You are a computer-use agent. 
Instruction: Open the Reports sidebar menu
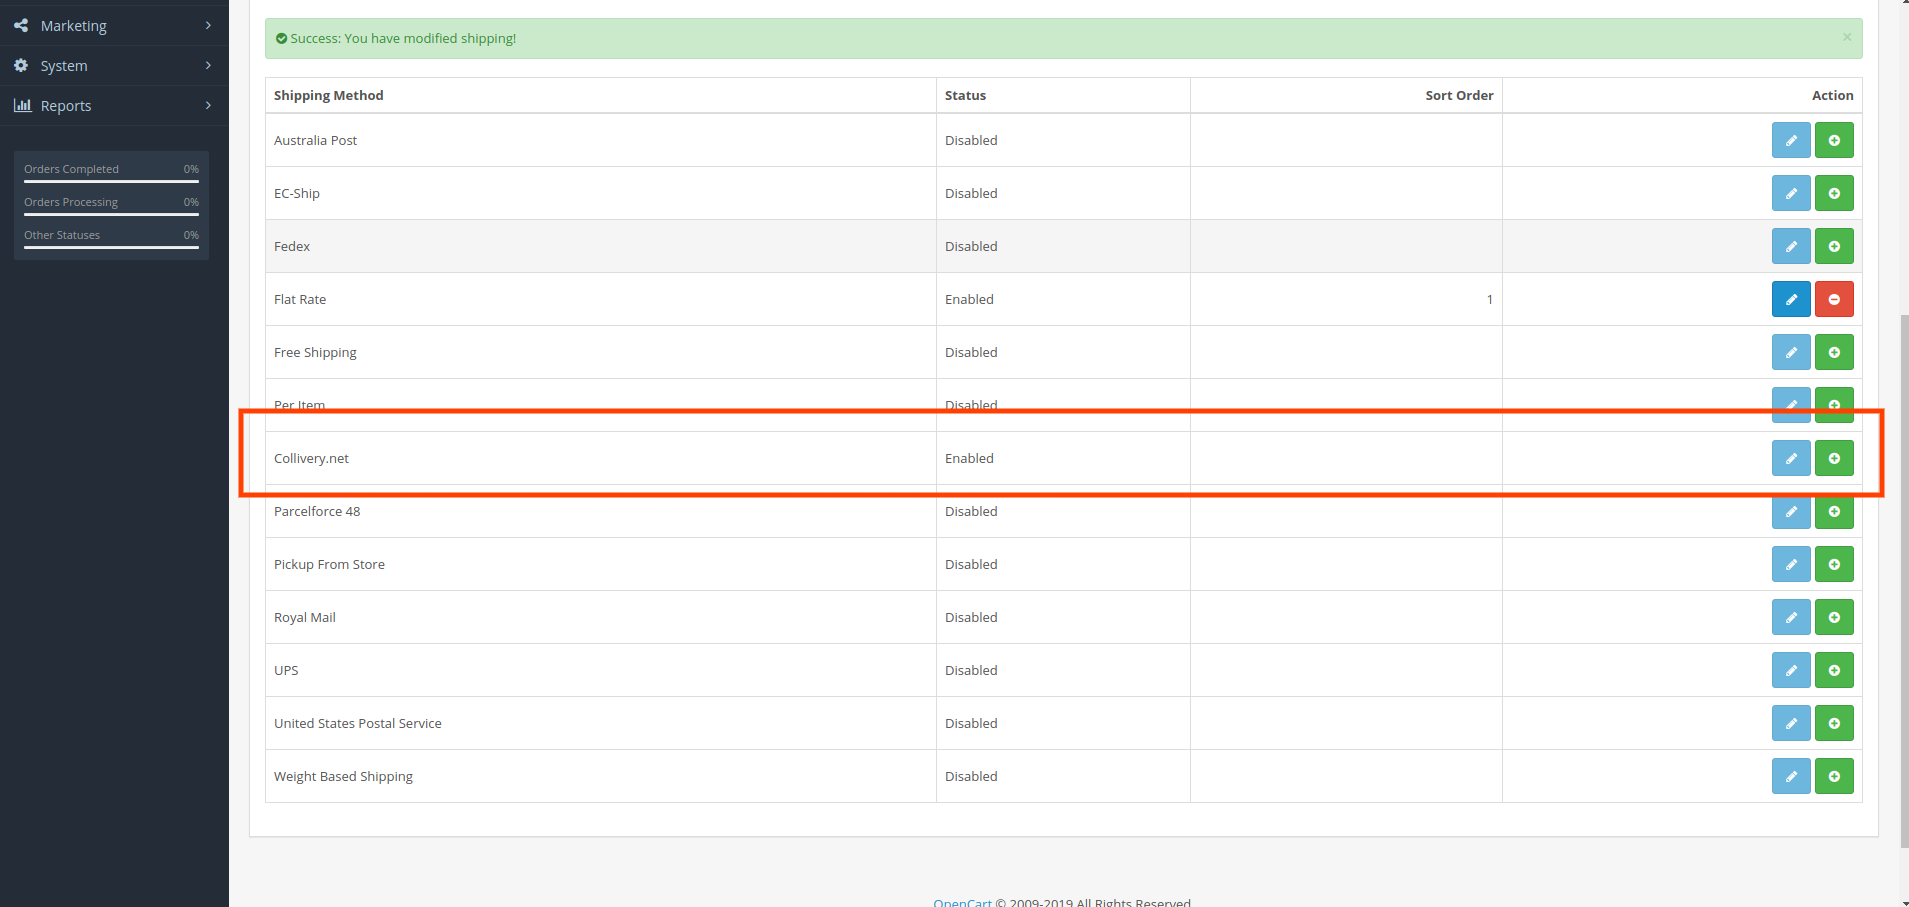pos(113,106)
